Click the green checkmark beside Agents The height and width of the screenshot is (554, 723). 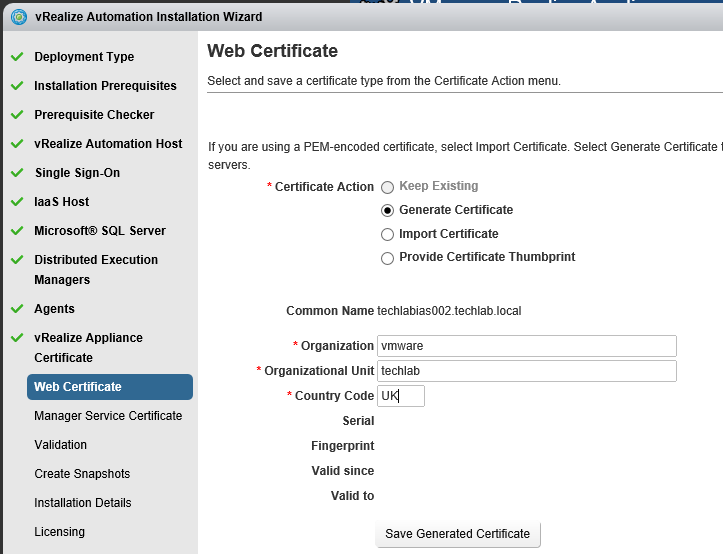tap(17, 309)
